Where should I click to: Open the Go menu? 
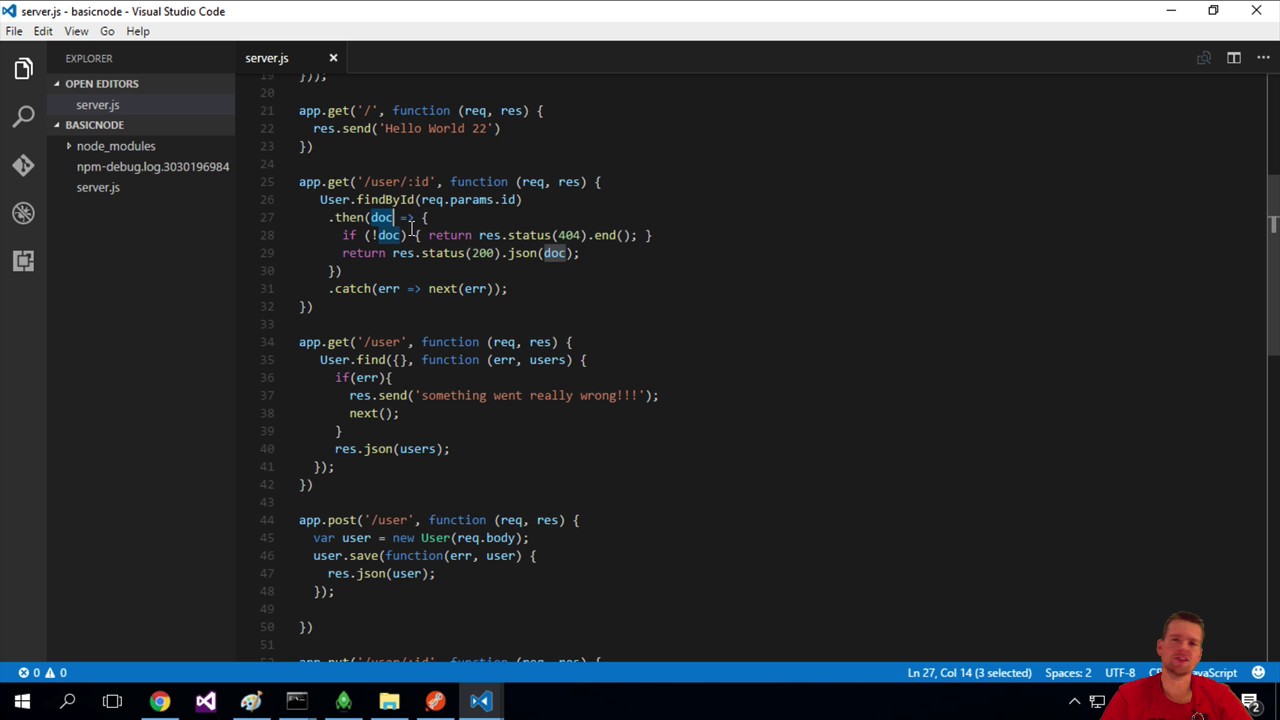[x=107, y=31]
